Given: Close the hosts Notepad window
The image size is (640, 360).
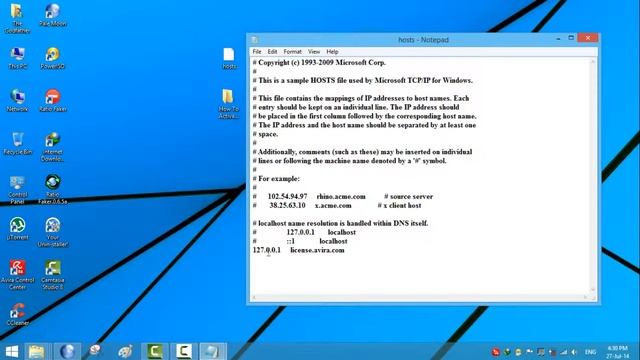Looking at the screenshot, I should pos(588,38).
